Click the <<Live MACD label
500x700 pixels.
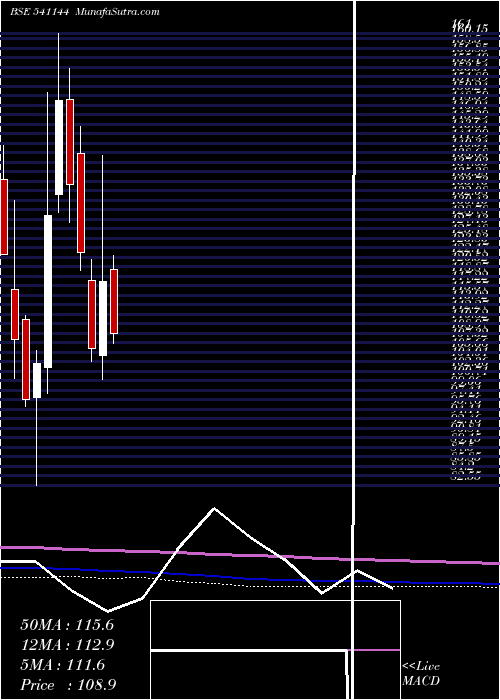pyautogui.click(x=421, y=674)
